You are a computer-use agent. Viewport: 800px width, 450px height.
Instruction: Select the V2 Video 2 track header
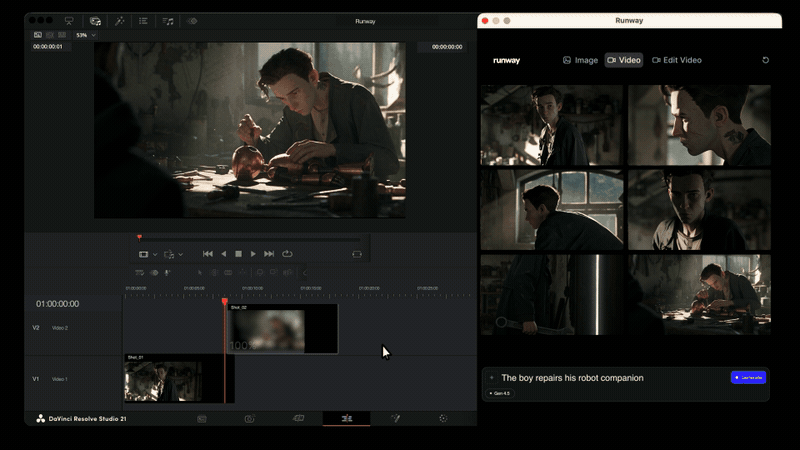[x=74, y=328]
